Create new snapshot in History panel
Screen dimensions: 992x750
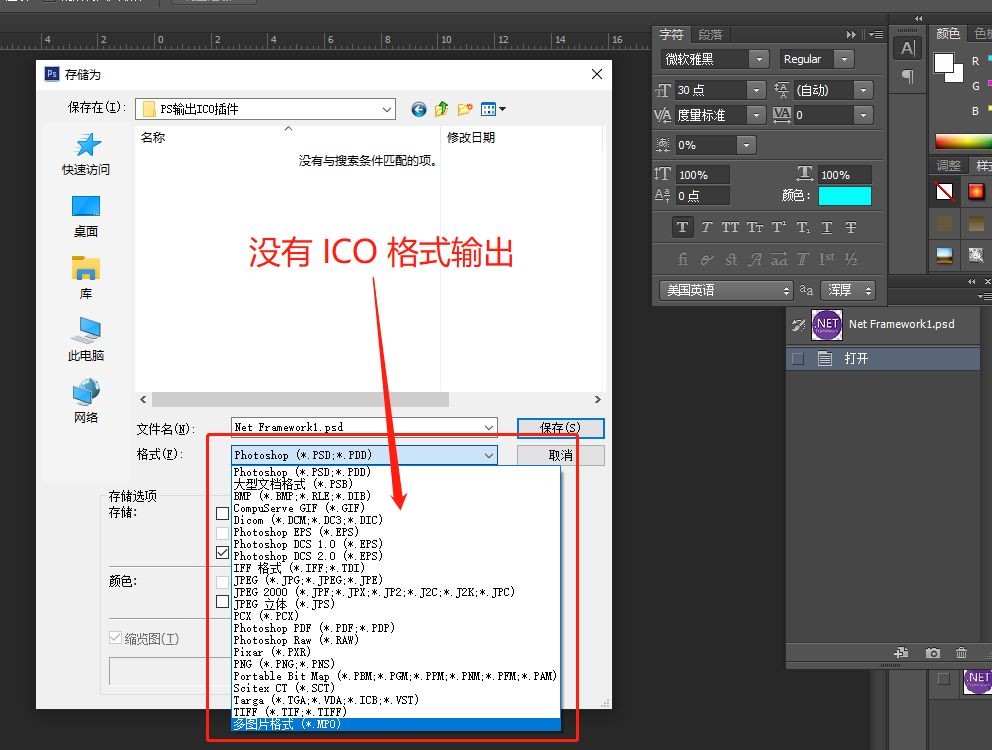pyautogui.click(x=933, y=653)
